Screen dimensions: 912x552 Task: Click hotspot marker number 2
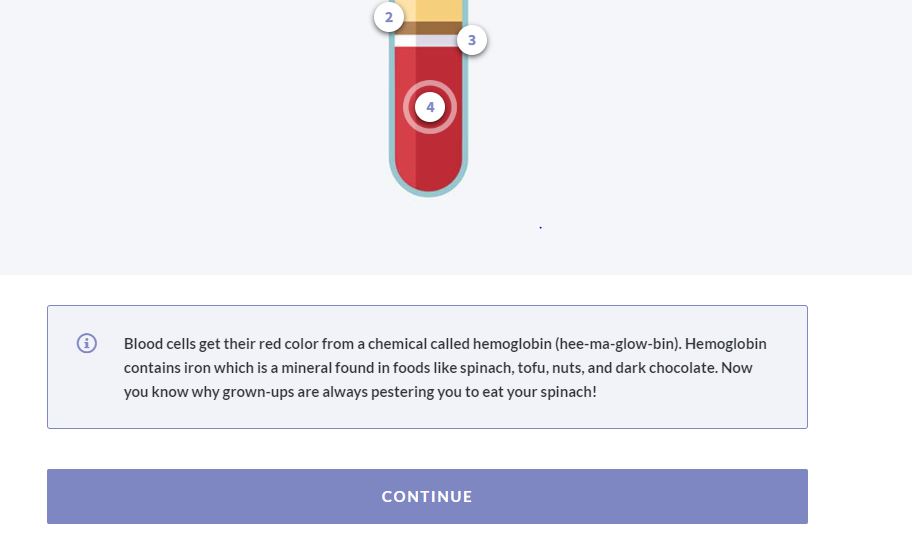point(389,17)
